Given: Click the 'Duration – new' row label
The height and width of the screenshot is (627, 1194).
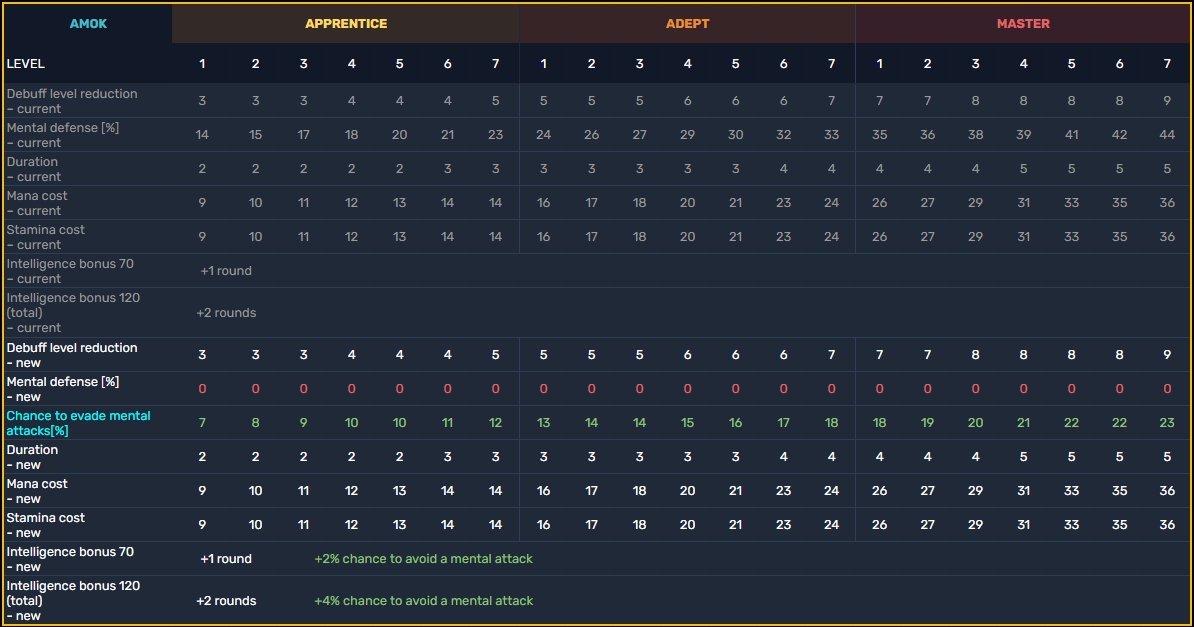Looking at the screenshot, I should 34,457.
